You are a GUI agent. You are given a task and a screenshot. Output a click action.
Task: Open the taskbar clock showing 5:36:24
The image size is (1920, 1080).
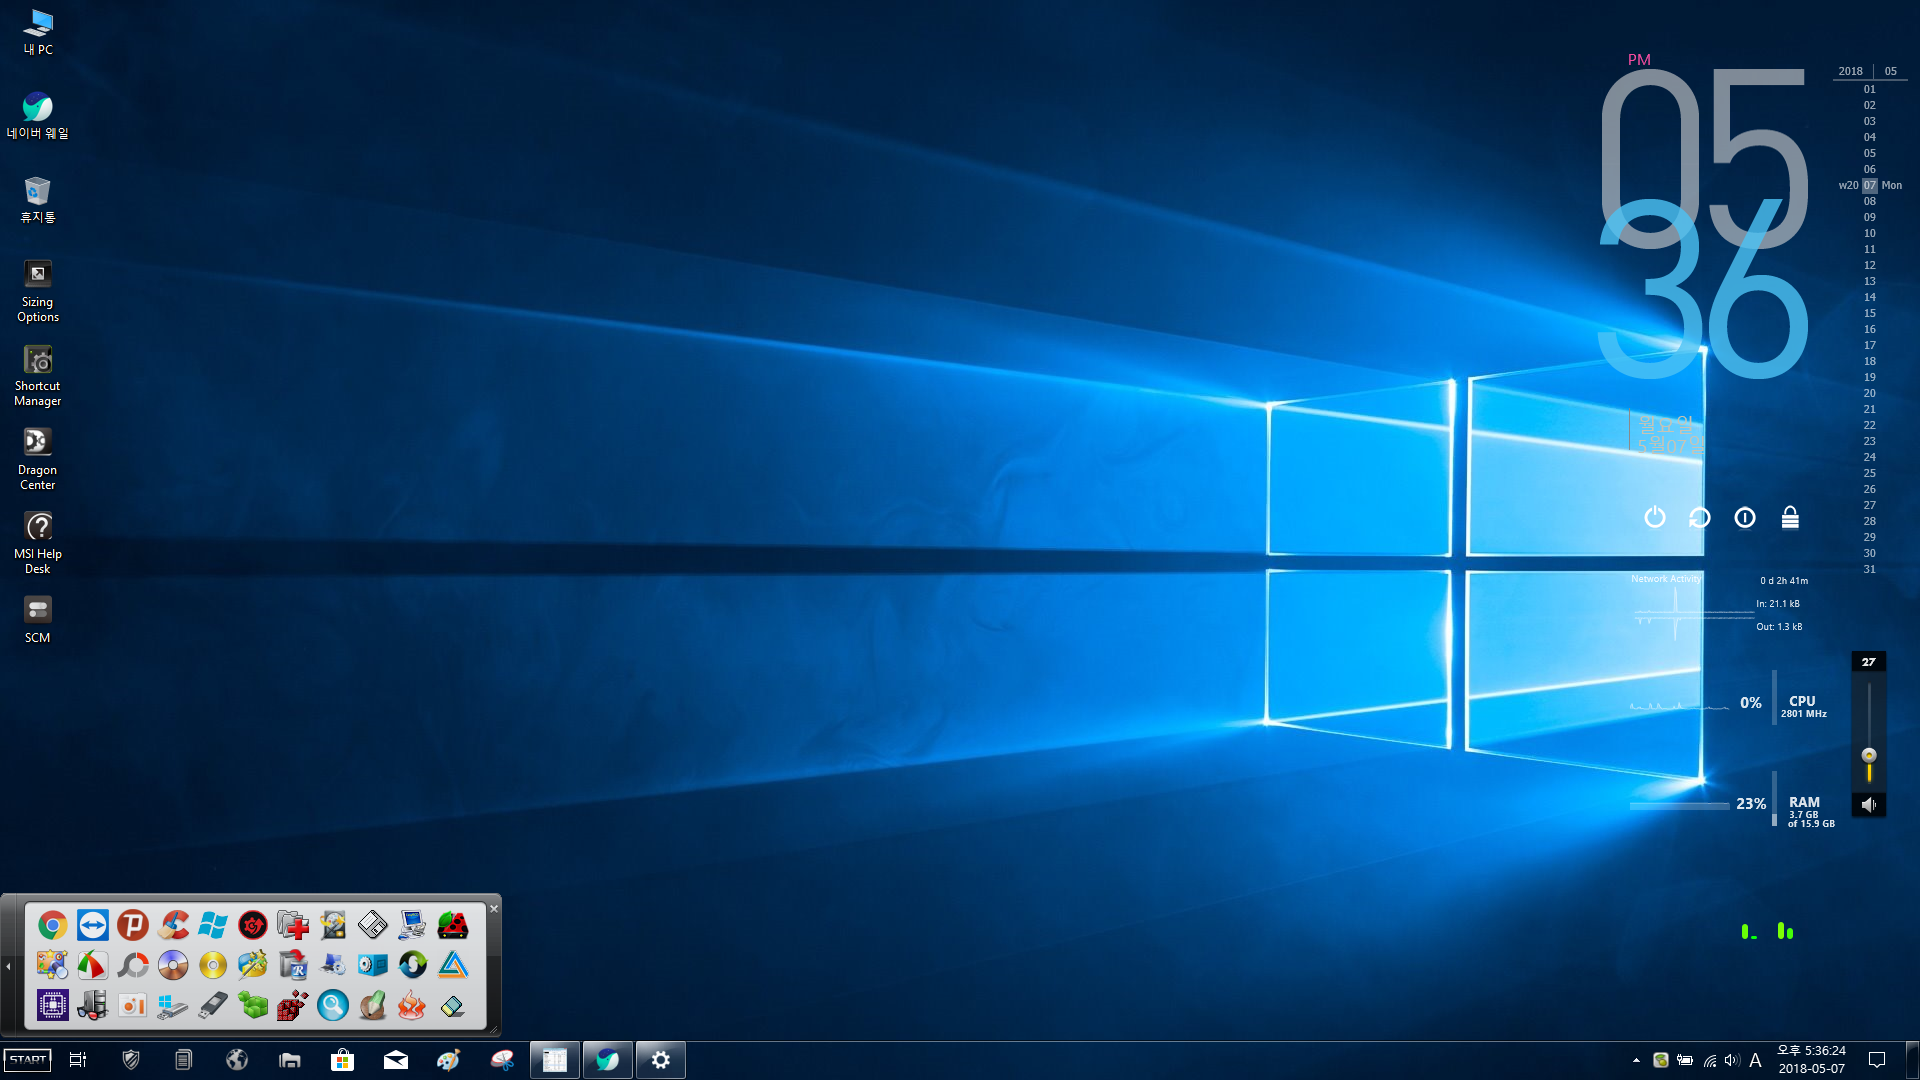pyautogui.click(x=1811, y=1060)
